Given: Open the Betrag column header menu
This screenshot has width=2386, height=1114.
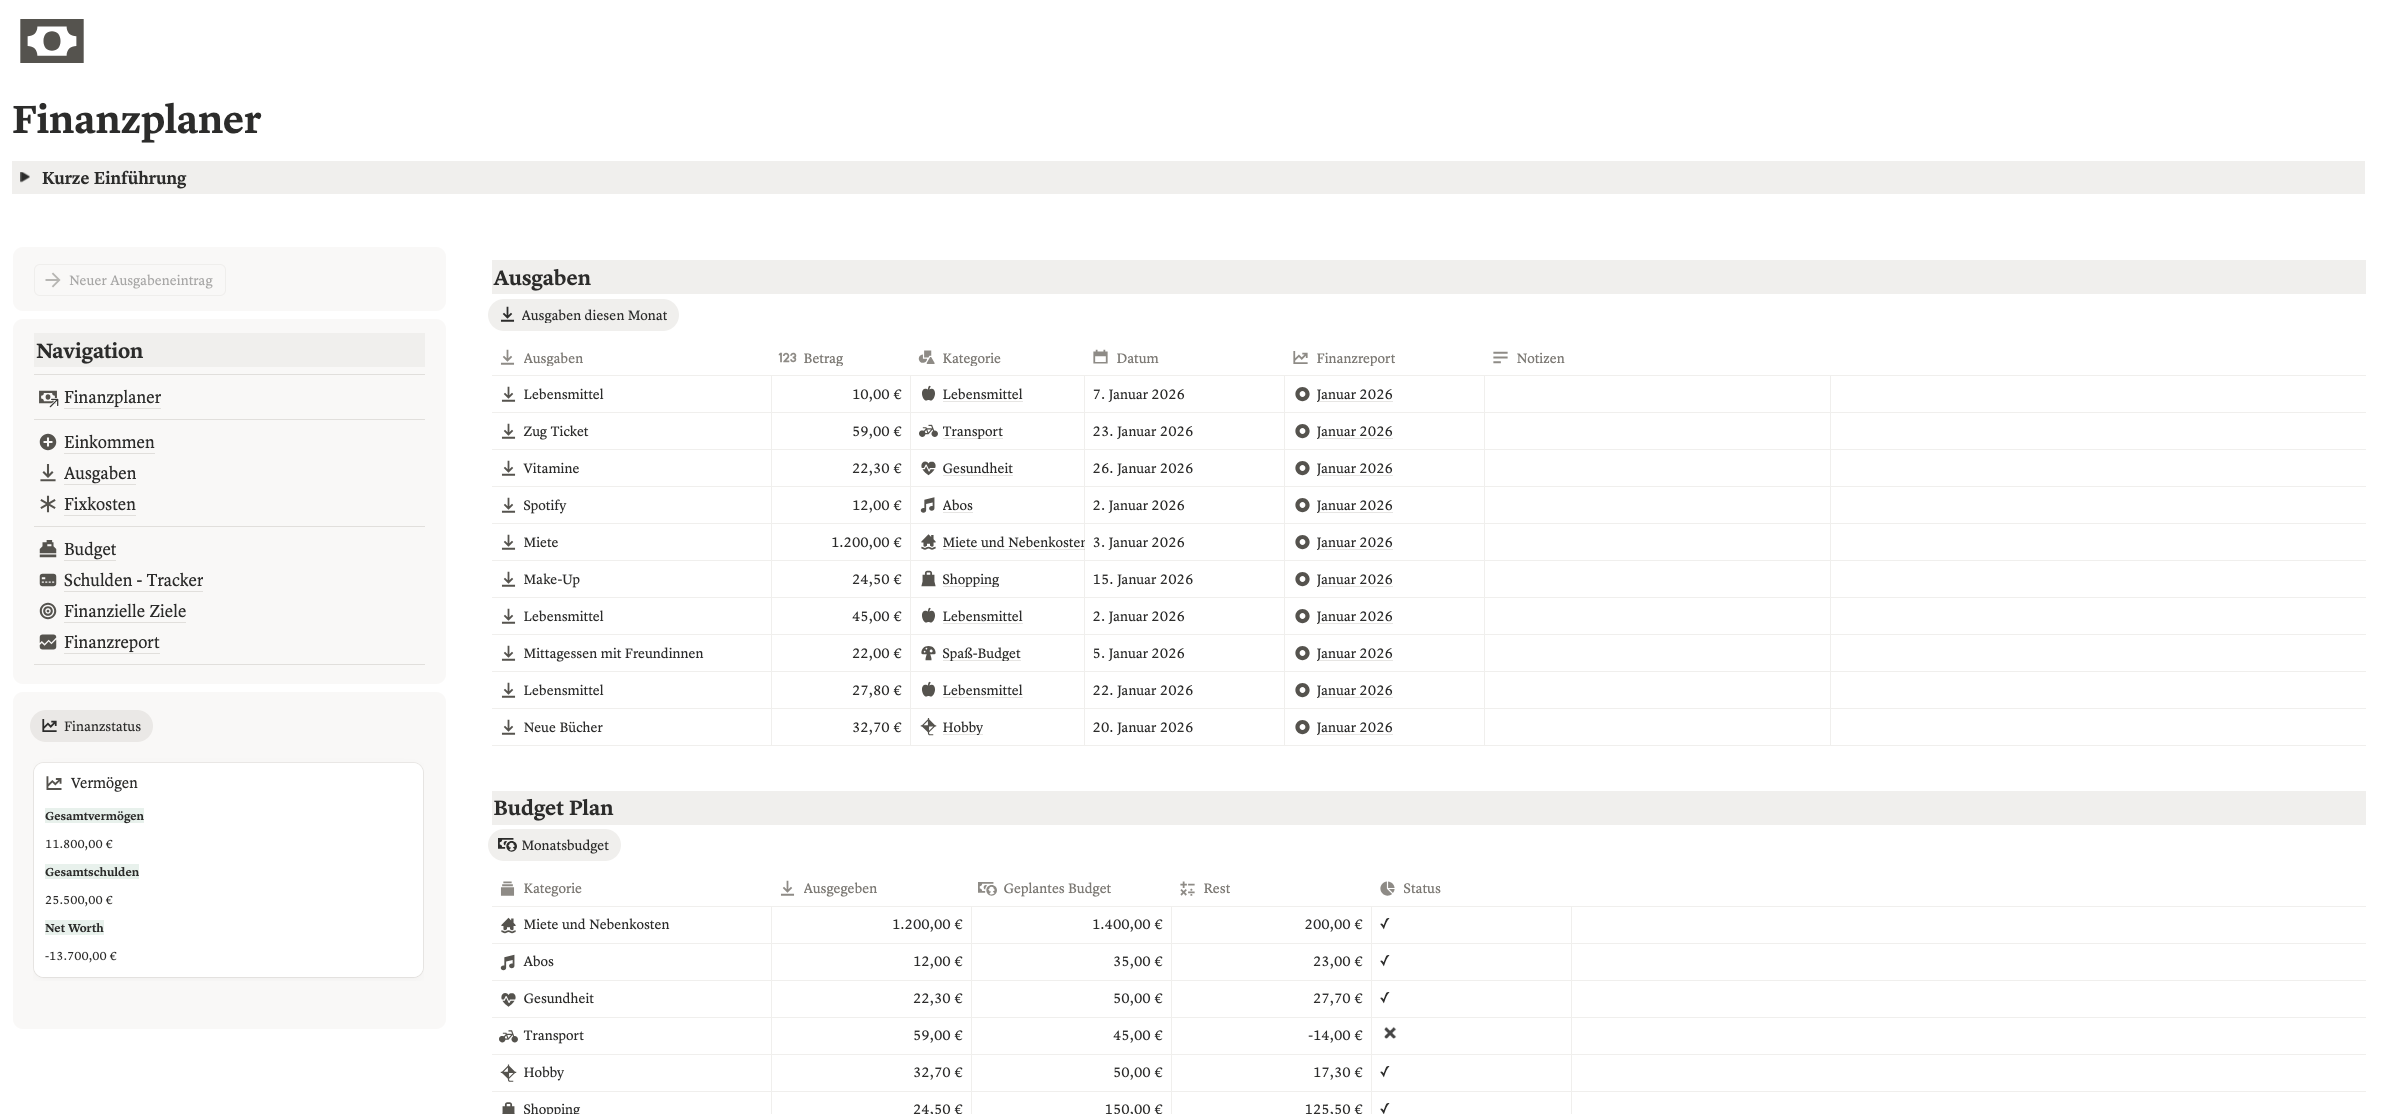Looking at the screenshot, I should point(822,358).
